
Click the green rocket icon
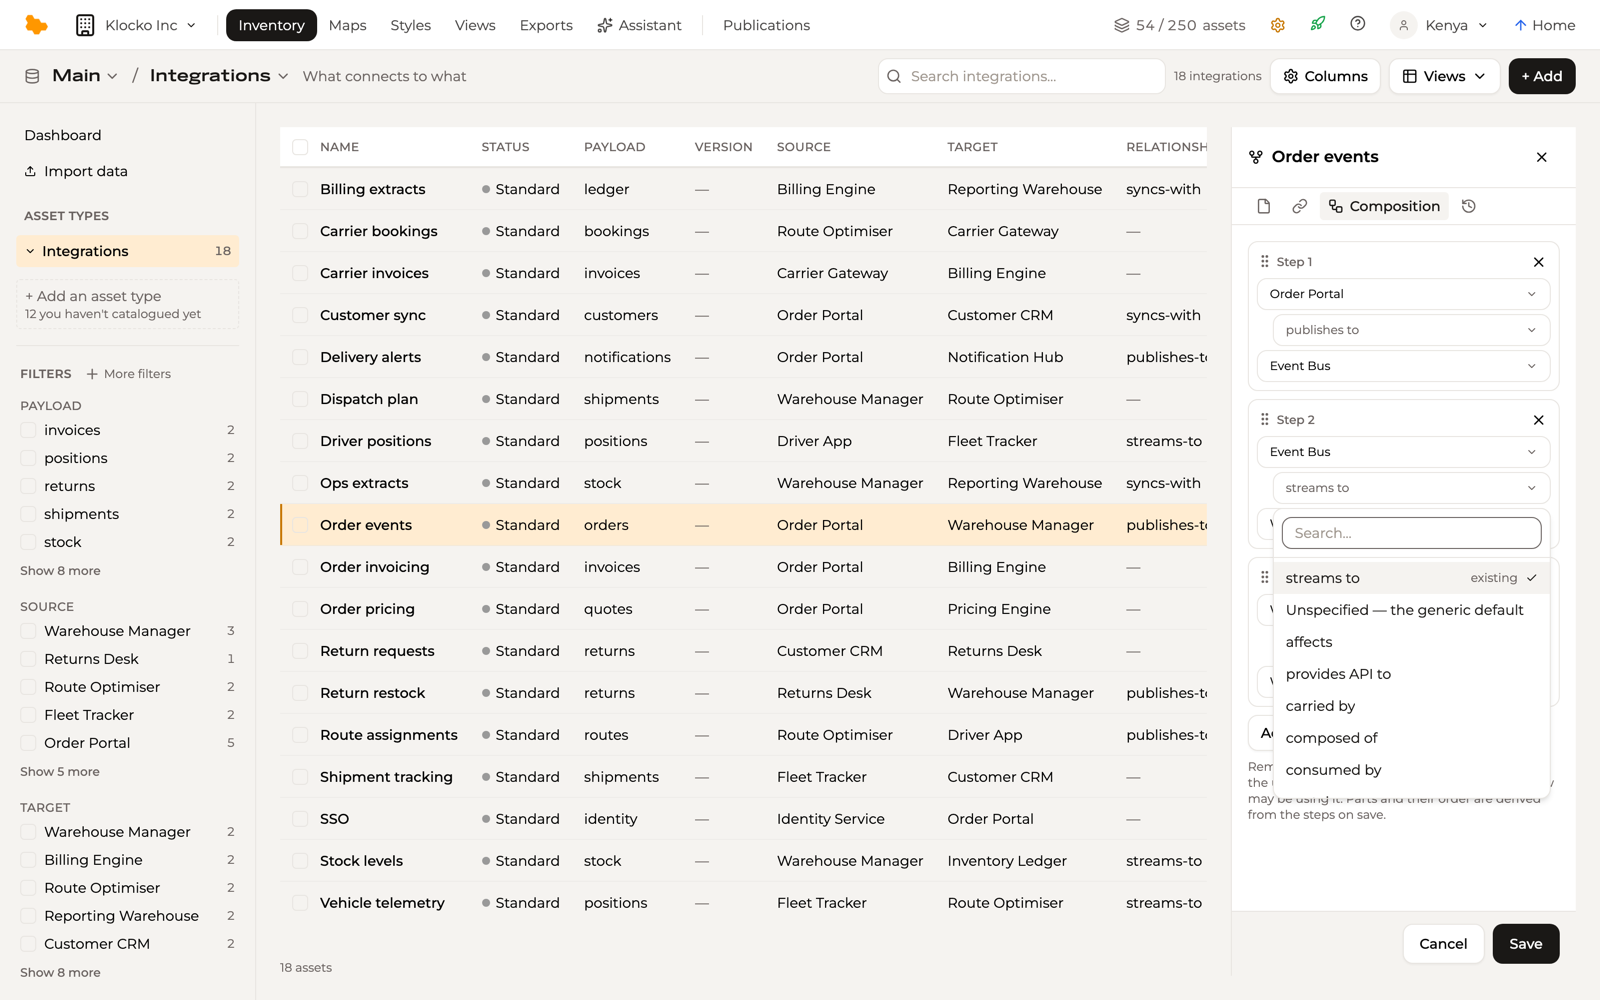point(1318,24)
